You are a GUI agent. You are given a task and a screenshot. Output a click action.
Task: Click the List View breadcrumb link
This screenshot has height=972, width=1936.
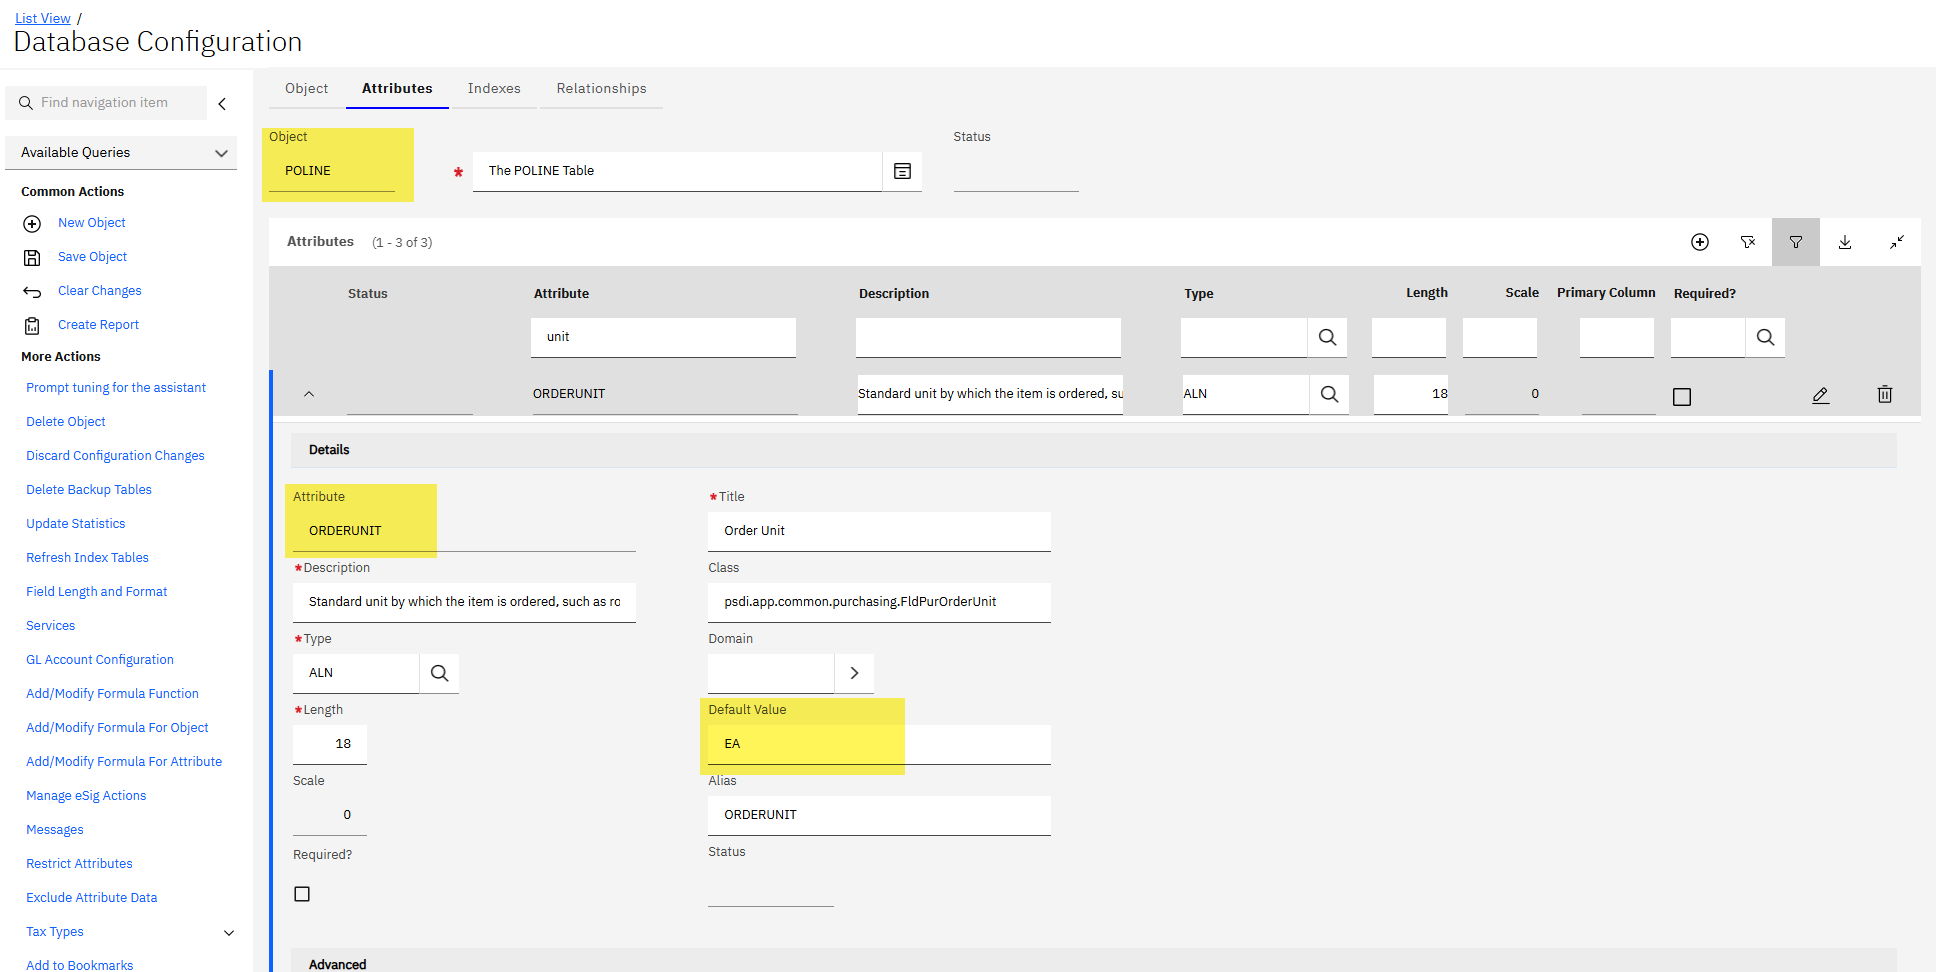pyautogui.click(x=43, y=18)
